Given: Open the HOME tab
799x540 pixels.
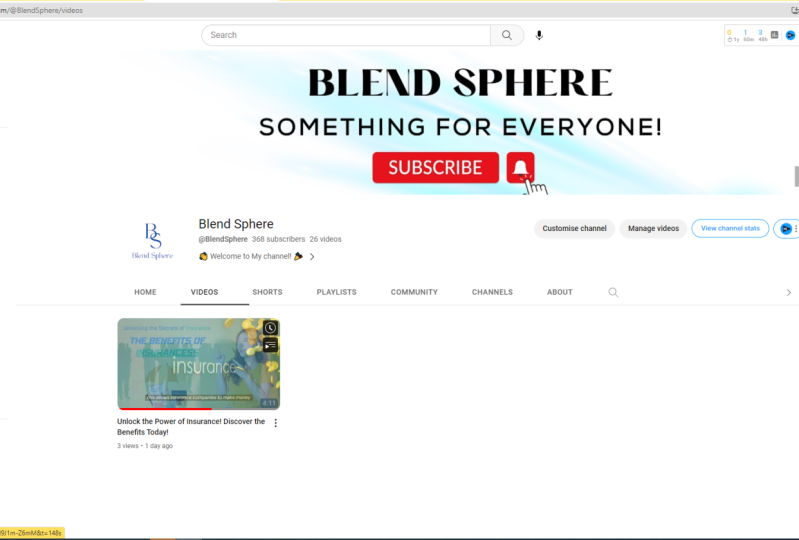Looking at the screenshot, I should coord(145,292).
